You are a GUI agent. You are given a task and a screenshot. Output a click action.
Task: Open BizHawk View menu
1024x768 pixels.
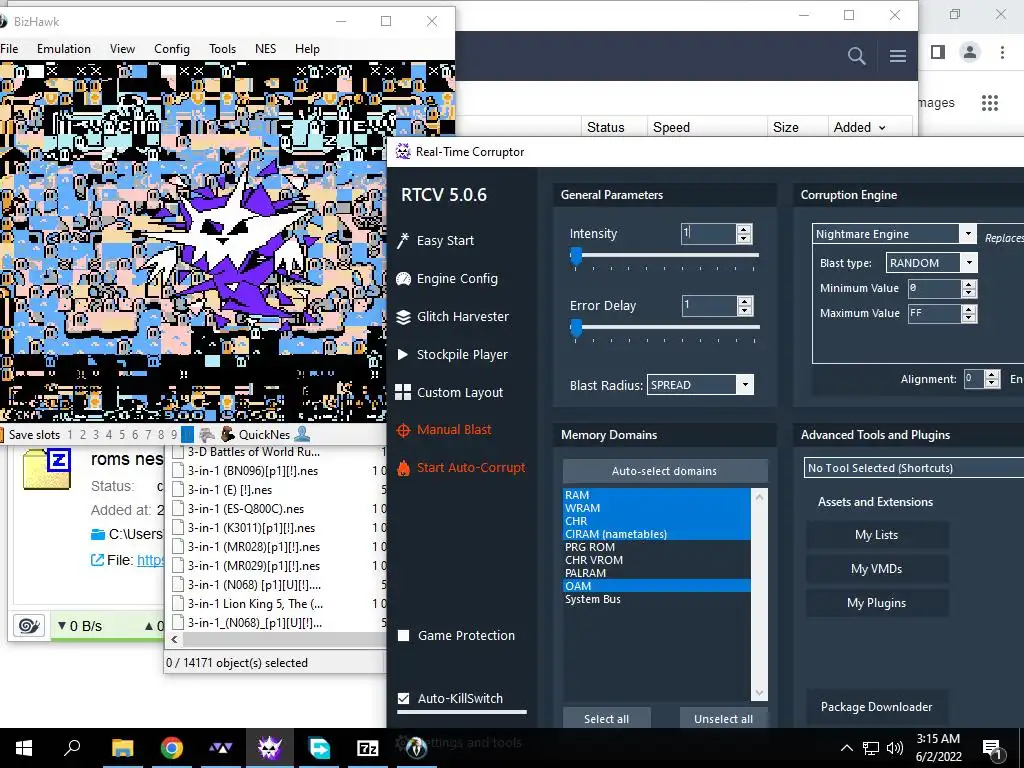pyautogui.click(x=122, y=49)
